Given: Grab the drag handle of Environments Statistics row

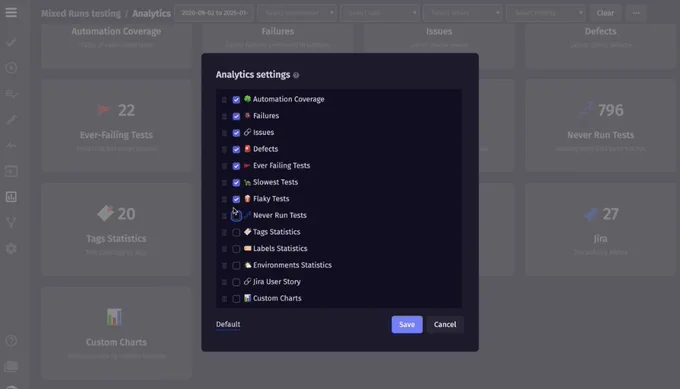Looking at the screenshot, I should pos(224,265).
